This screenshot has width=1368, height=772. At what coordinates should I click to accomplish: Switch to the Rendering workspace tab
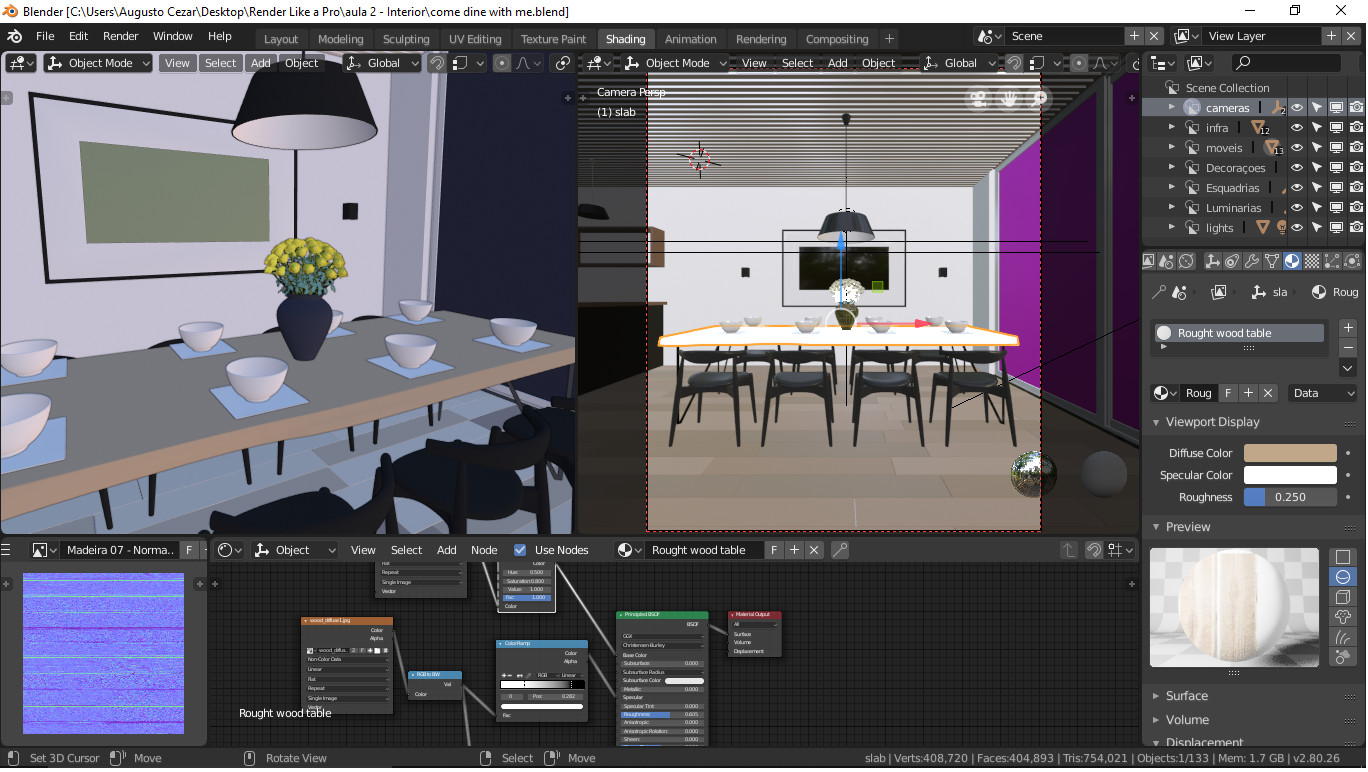point(761,39)
